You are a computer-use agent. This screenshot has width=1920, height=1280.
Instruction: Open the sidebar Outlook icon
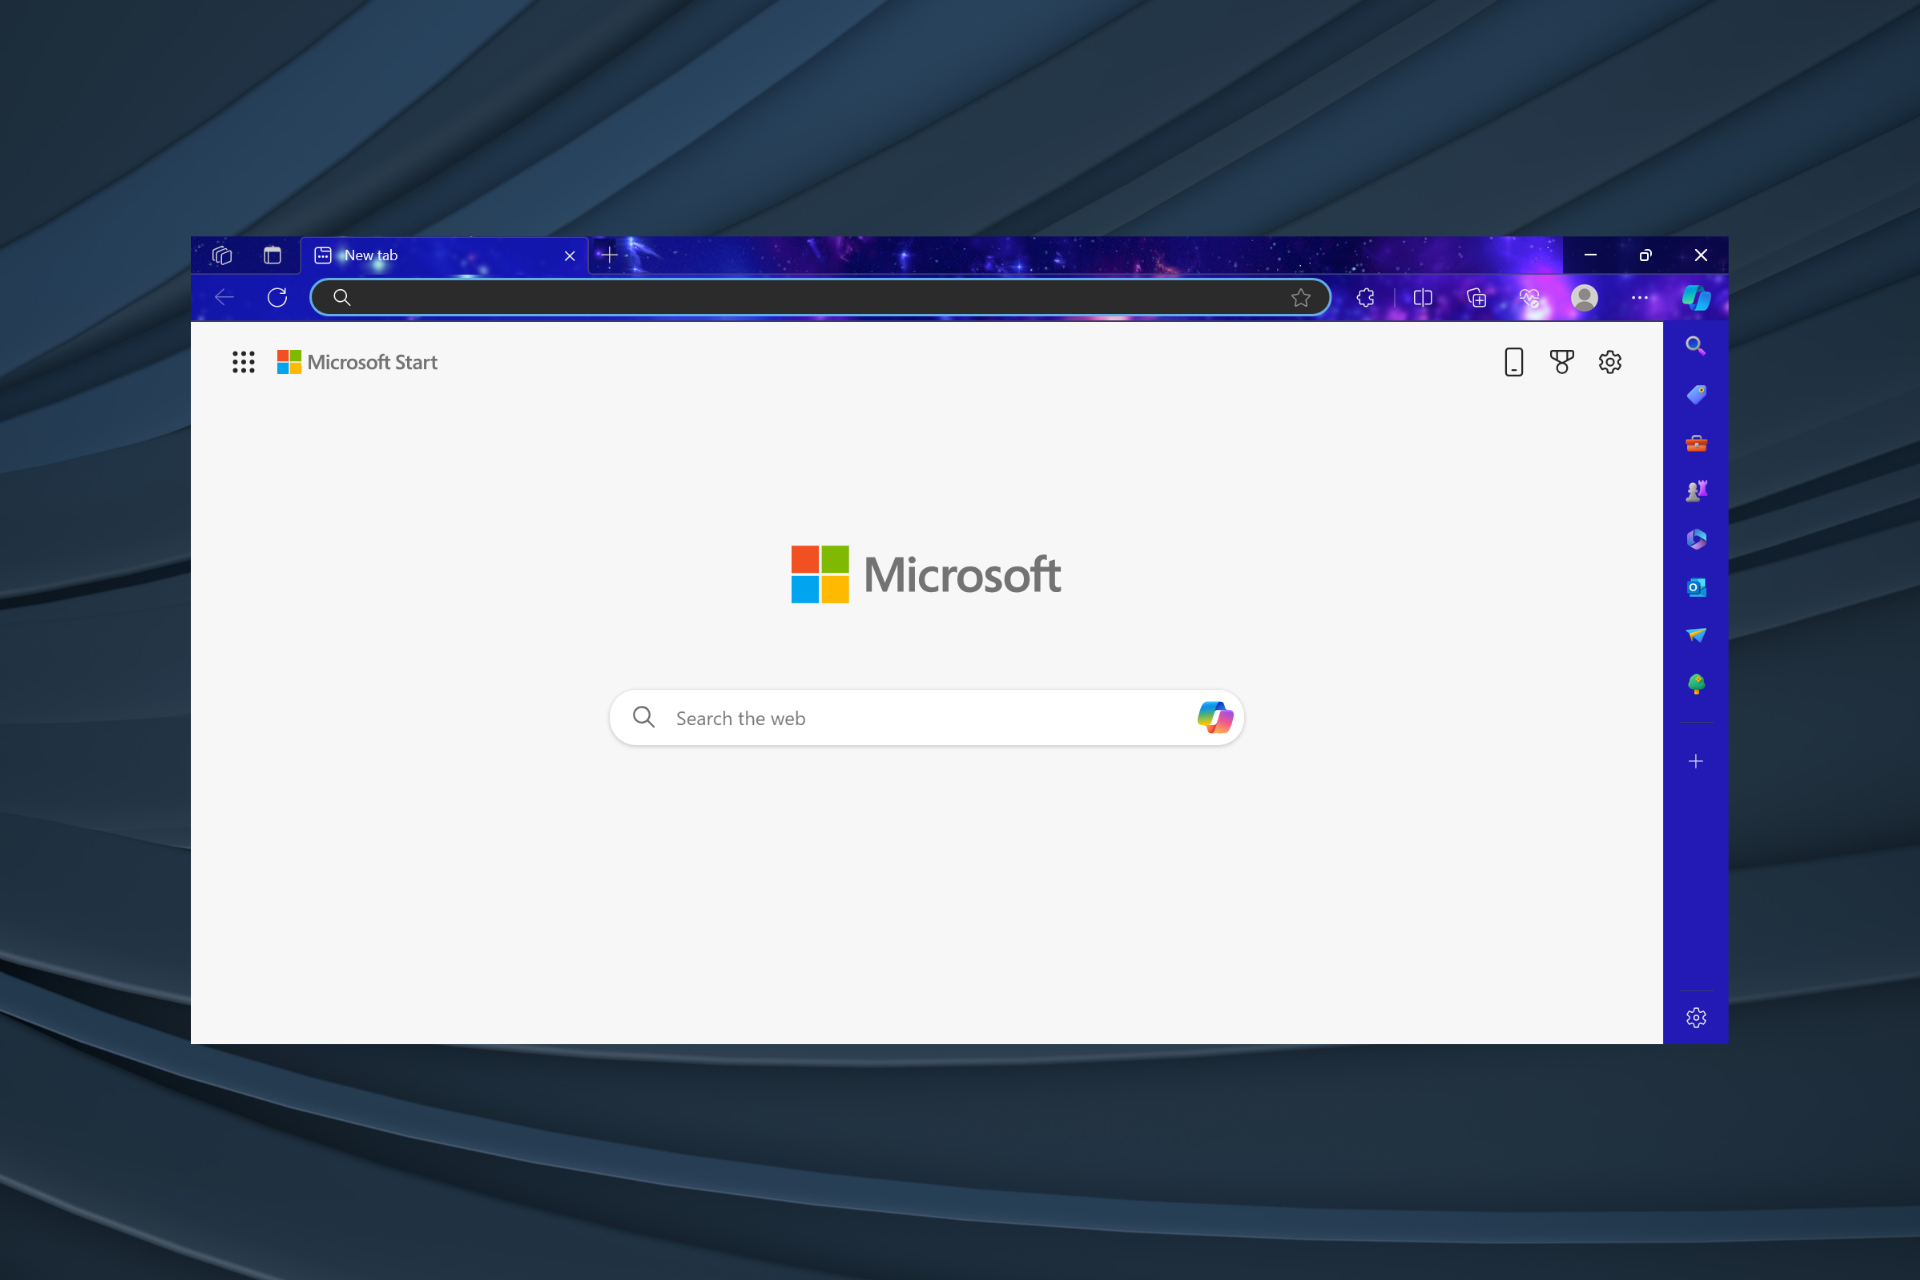tap(1696, 587)
